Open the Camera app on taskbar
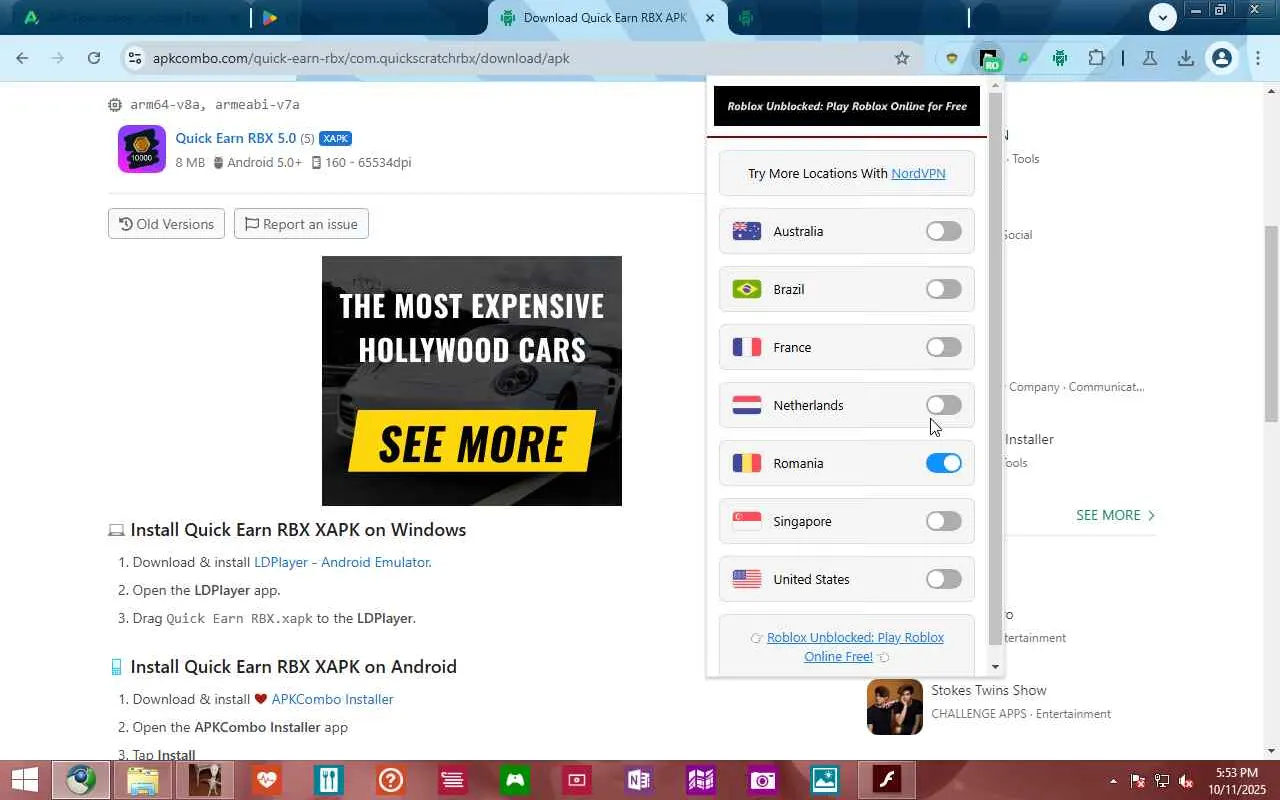Screen dimensions: 1280x800 click(763, 780)
